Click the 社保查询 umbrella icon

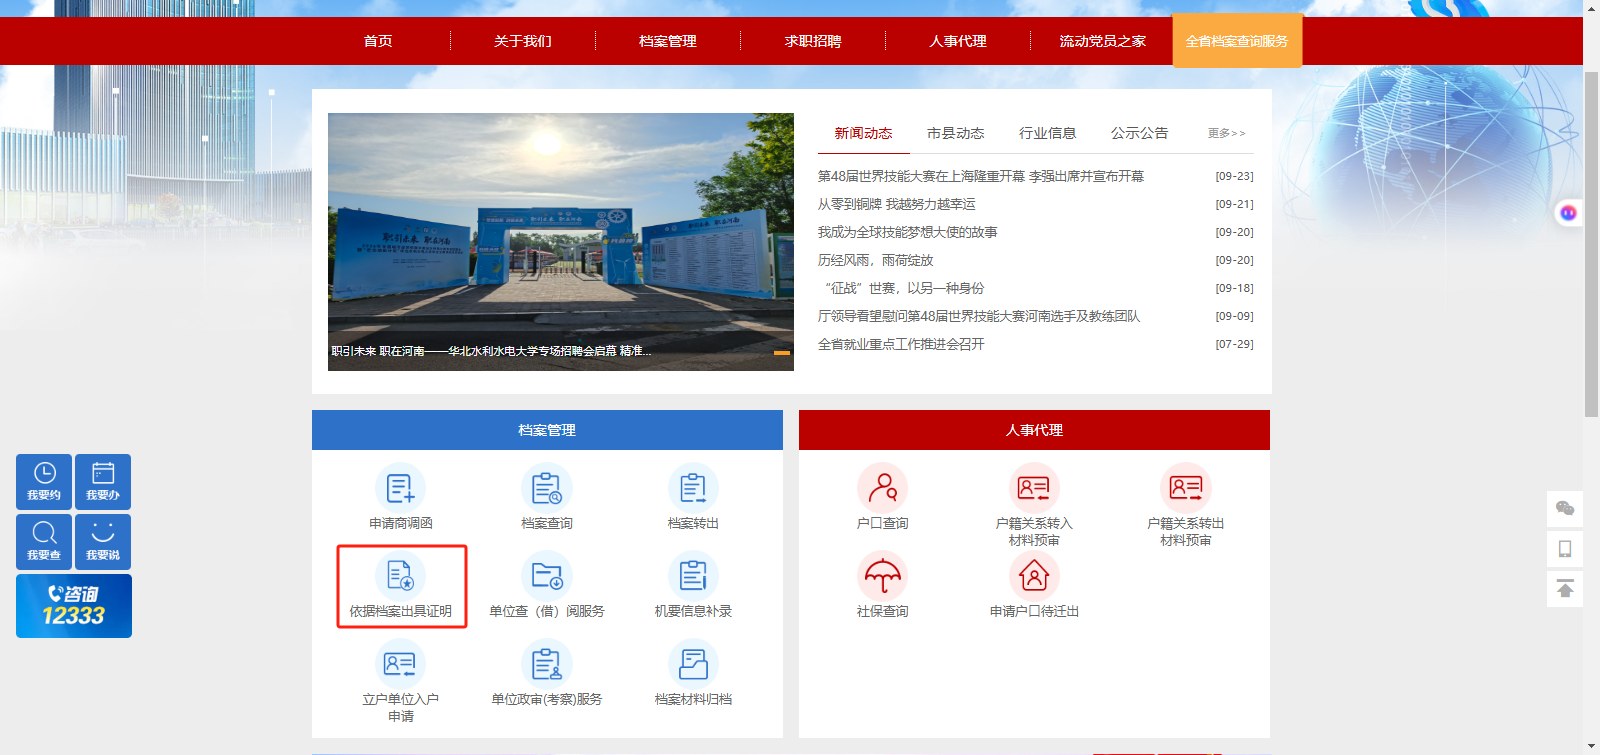pos(883,577)
